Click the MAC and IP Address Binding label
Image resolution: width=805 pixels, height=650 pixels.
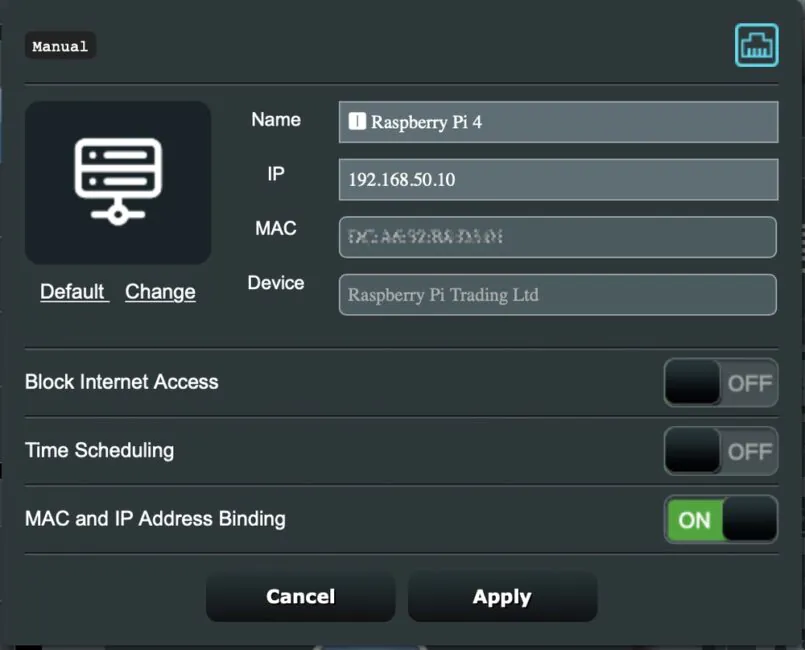(x=155, y=519)
